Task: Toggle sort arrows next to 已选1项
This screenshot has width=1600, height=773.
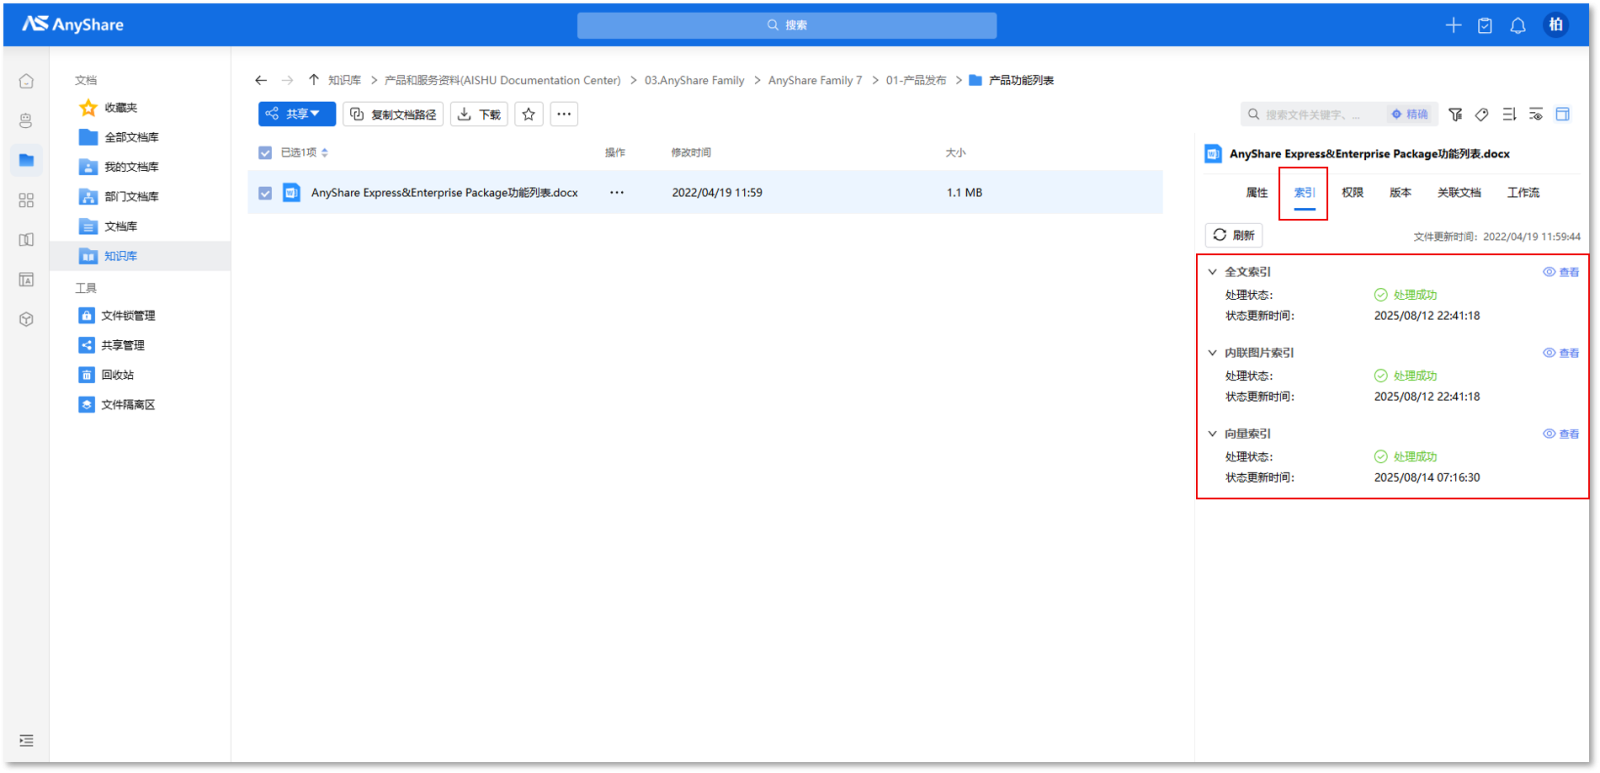Action: [x=325, y=153]
